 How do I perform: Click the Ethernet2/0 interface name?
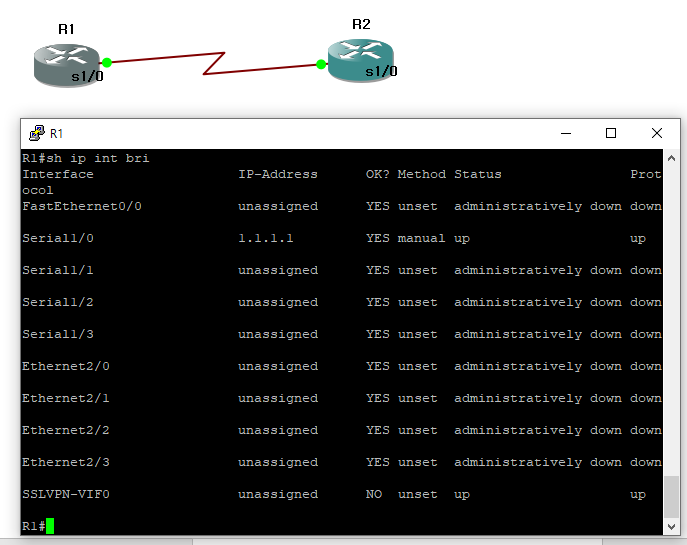tap(66, 366)
